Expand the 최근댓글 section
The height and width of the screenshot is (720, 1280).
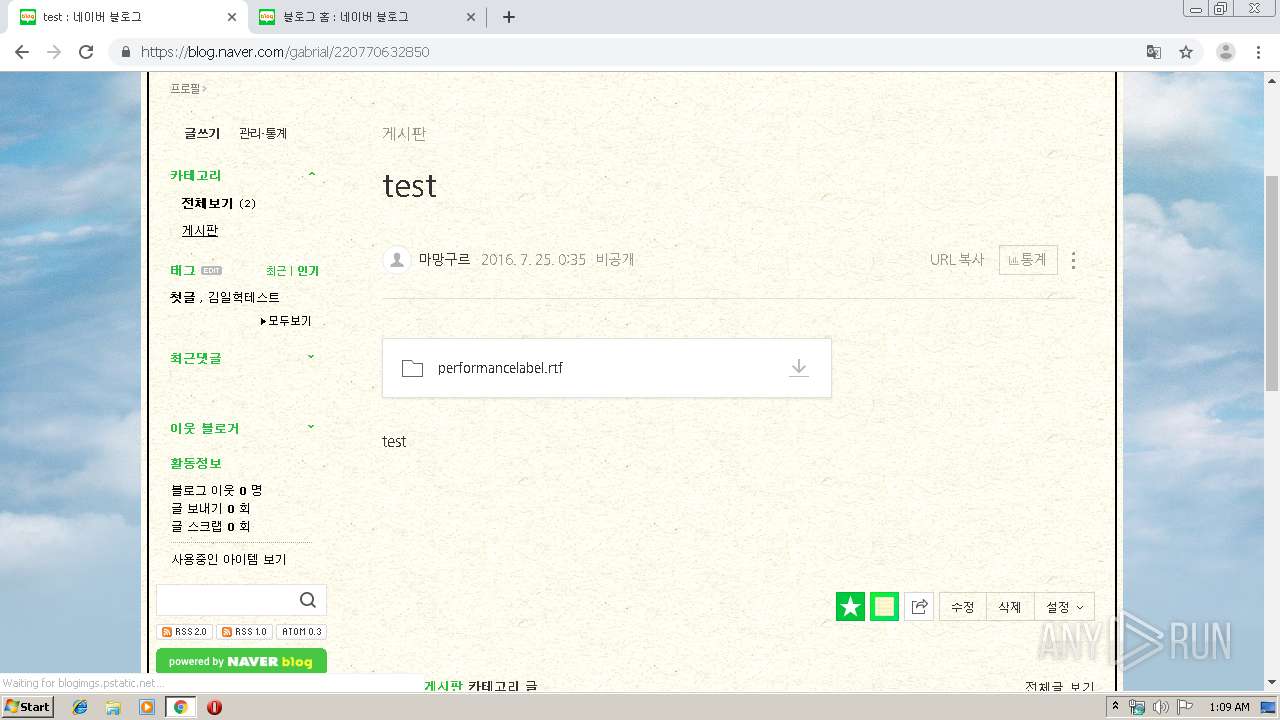(311, 357)
